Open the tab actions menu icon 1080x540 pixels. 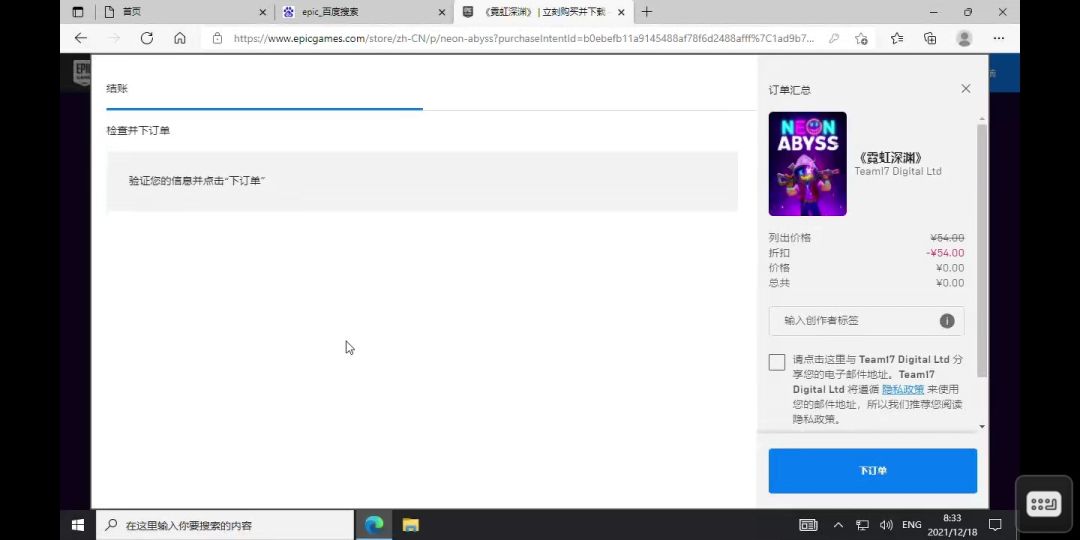click(x=78, y=12)
